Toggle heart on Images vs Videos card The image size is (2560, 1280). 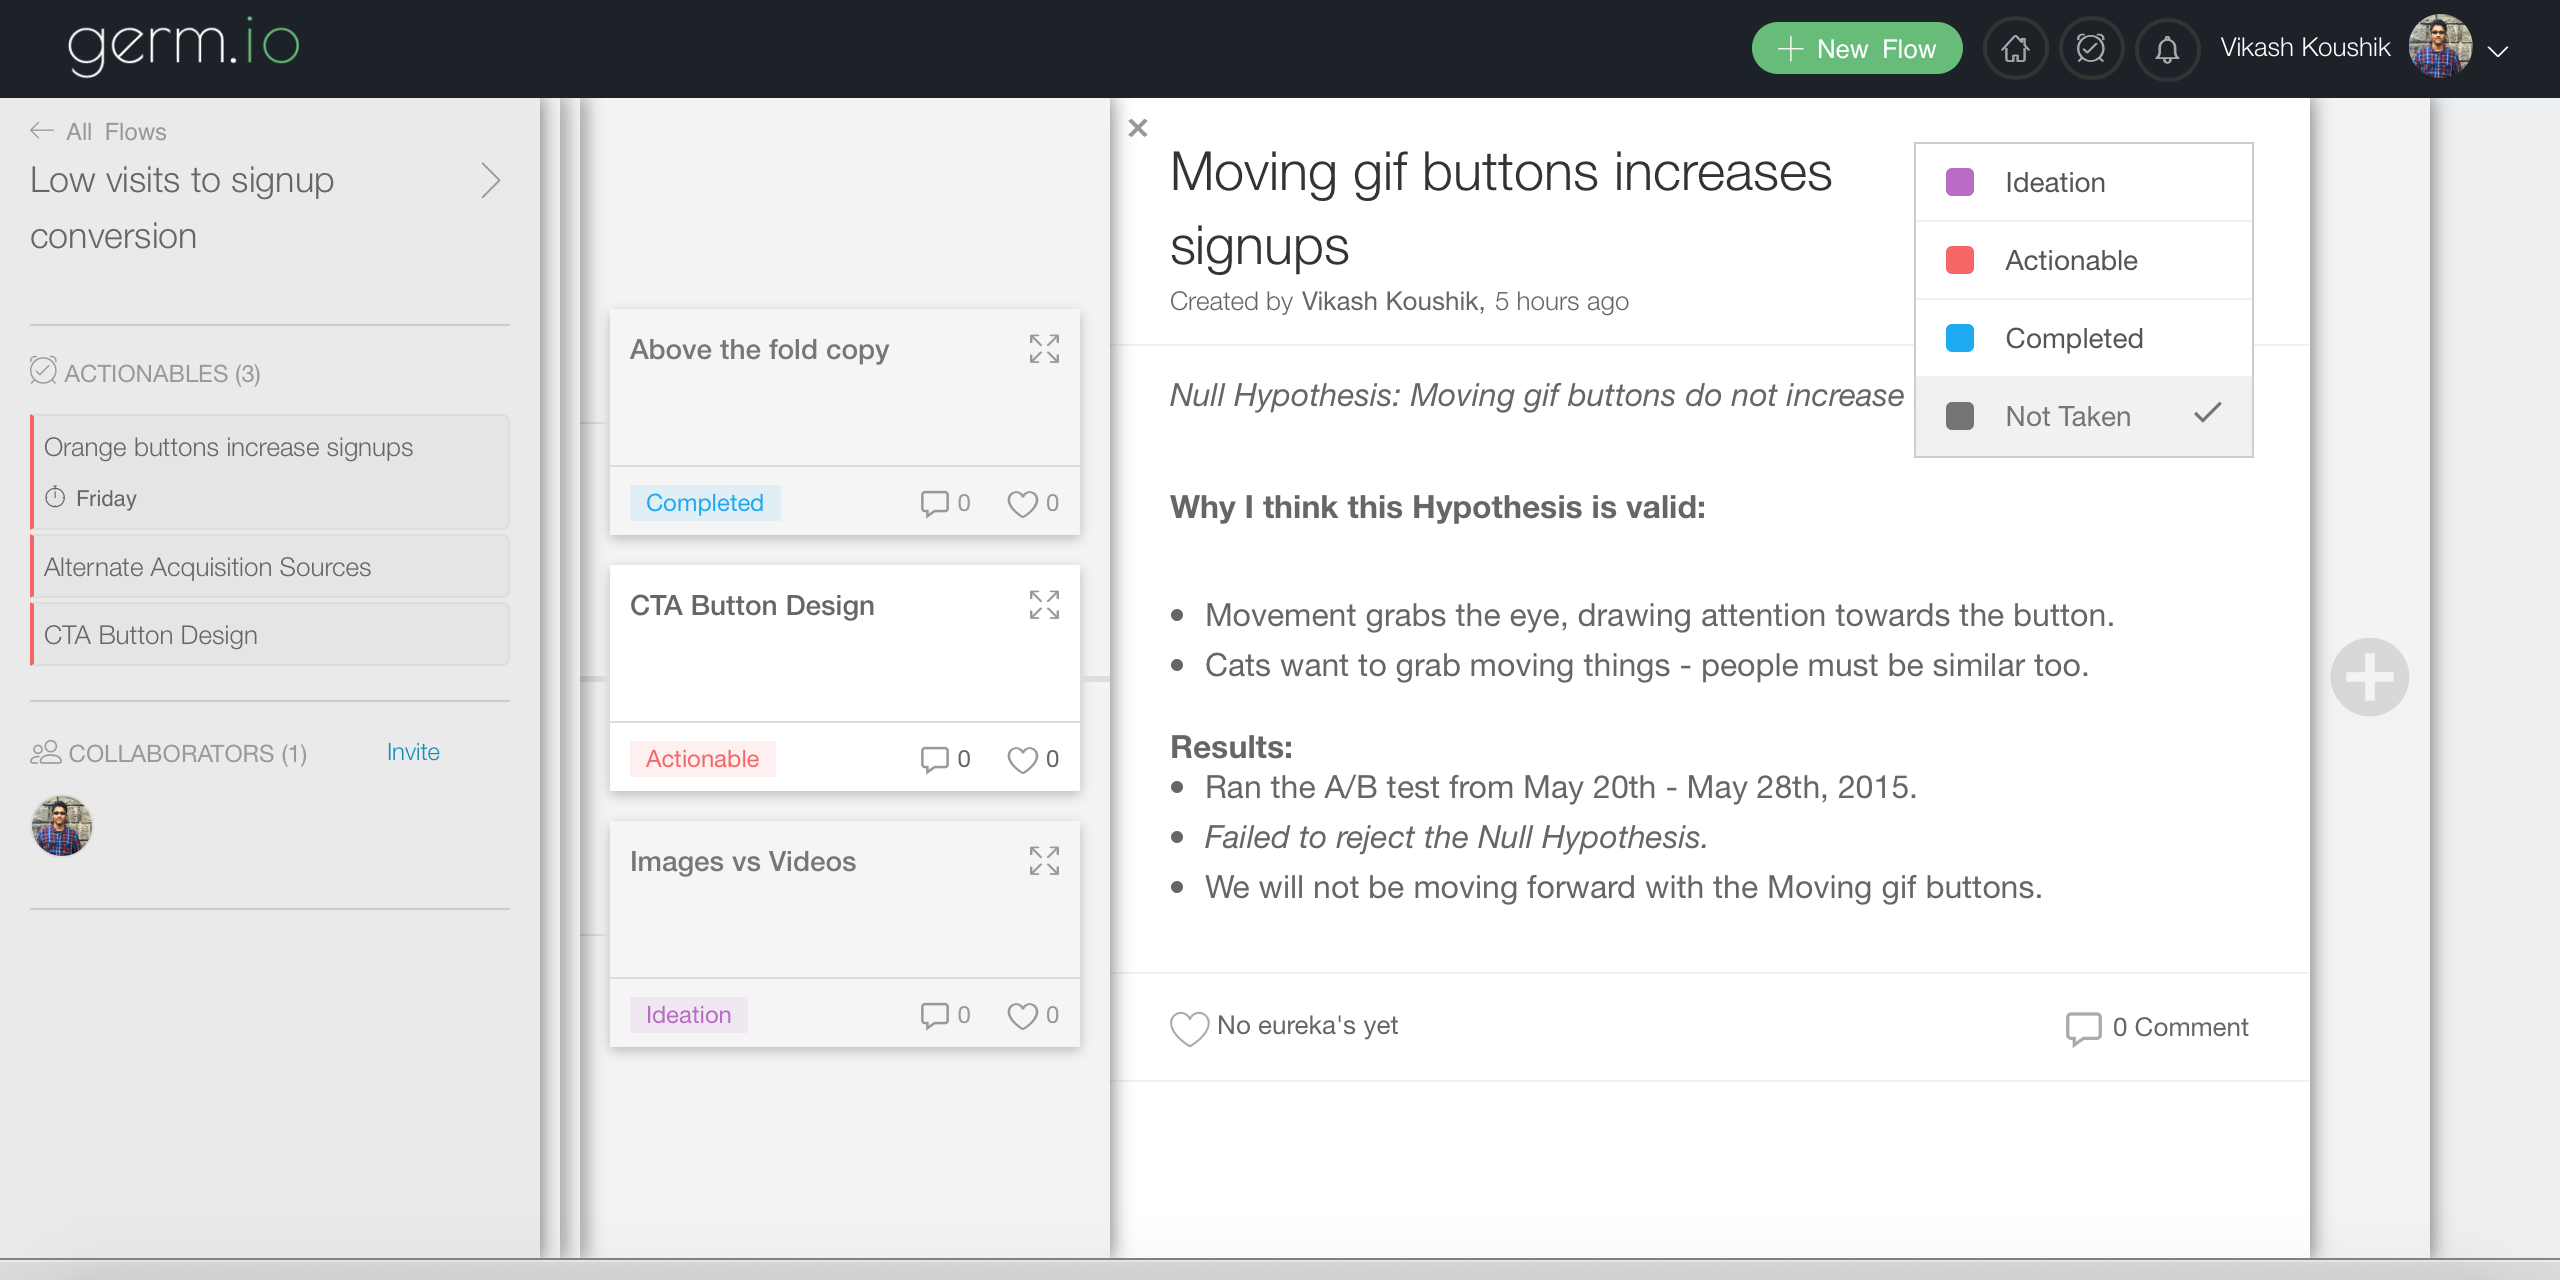1022,1016
